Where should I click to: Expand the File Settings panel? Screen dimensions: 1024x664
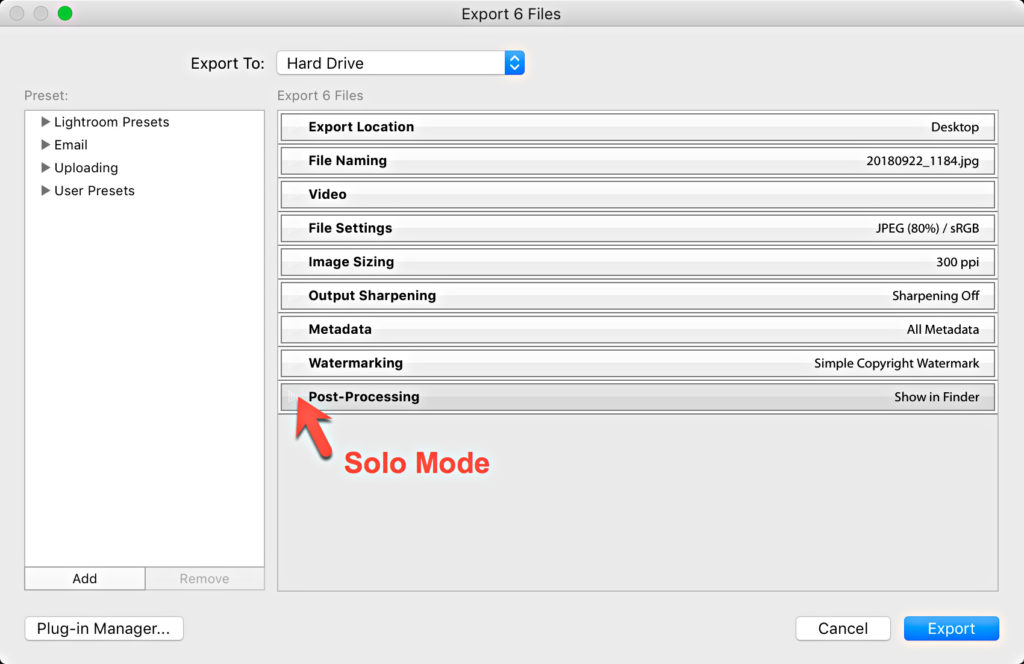[637, 228]
